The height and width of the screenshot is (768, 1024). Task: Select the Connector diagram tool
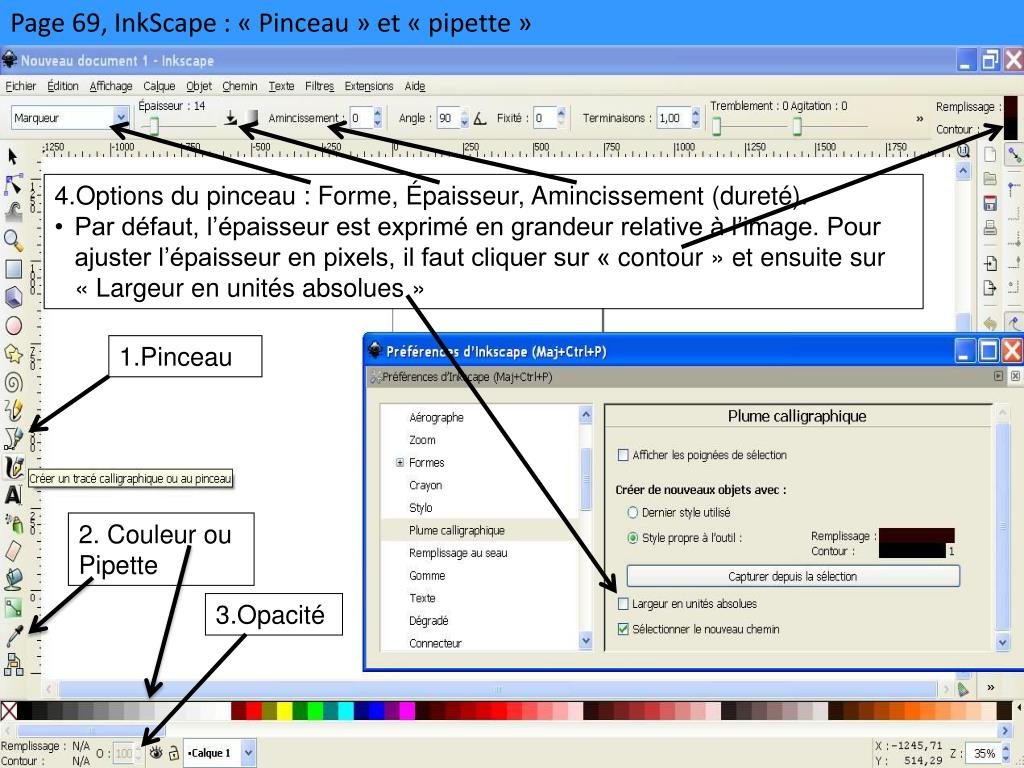(x=13, y=664)
